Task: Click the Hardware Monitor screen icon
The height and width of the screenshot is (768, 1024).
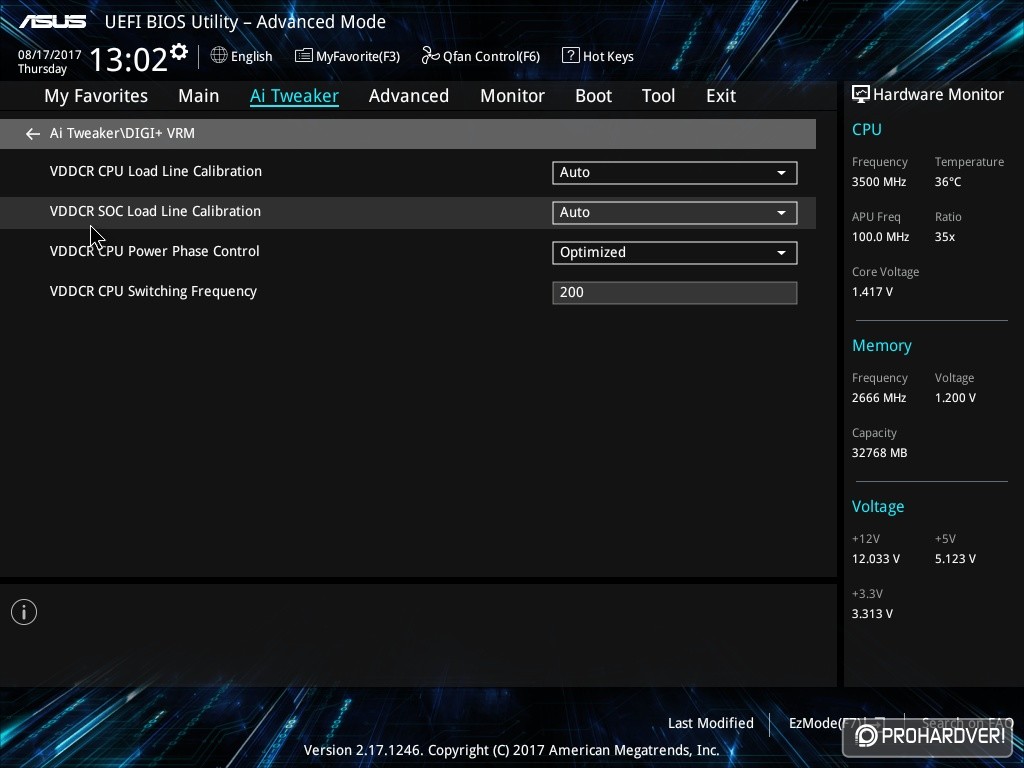Action: click(861, 95)
